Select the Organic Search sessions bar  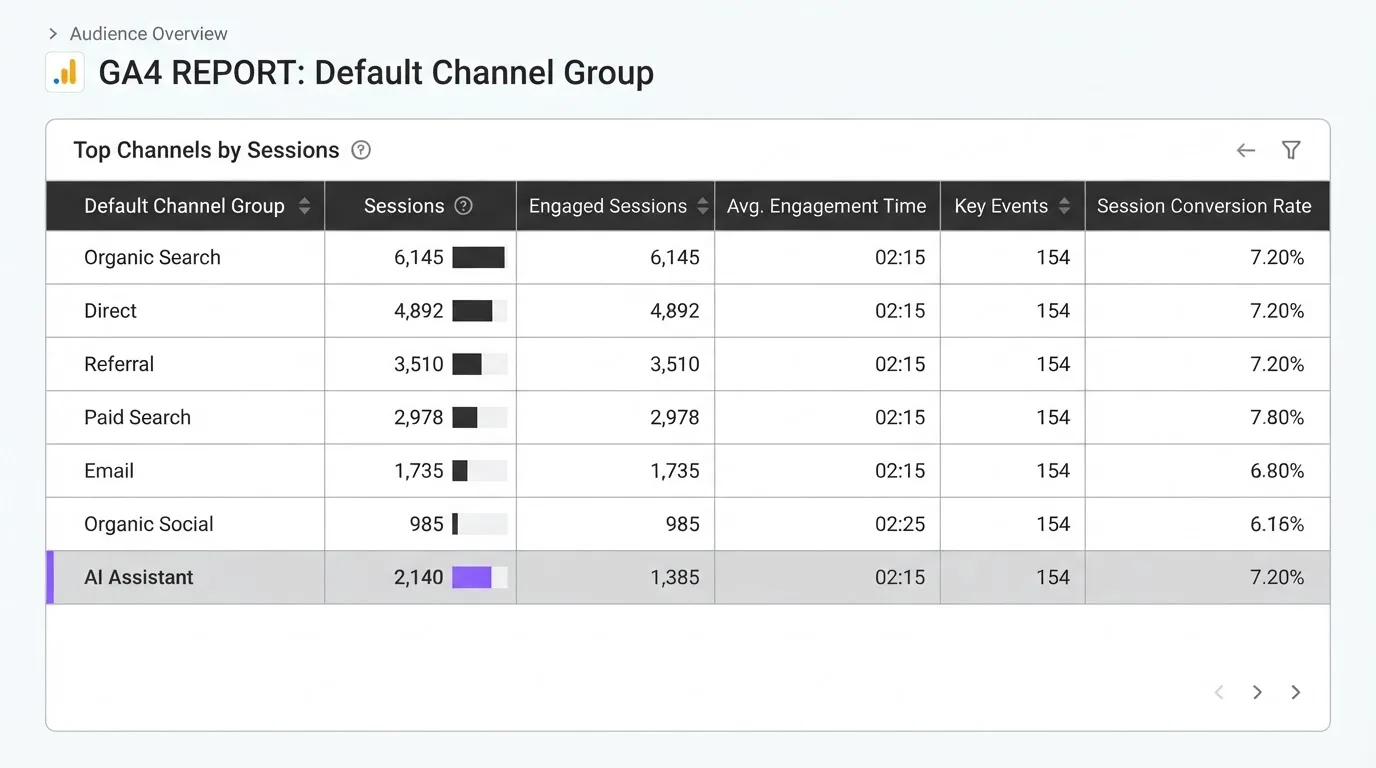(479, 258)
